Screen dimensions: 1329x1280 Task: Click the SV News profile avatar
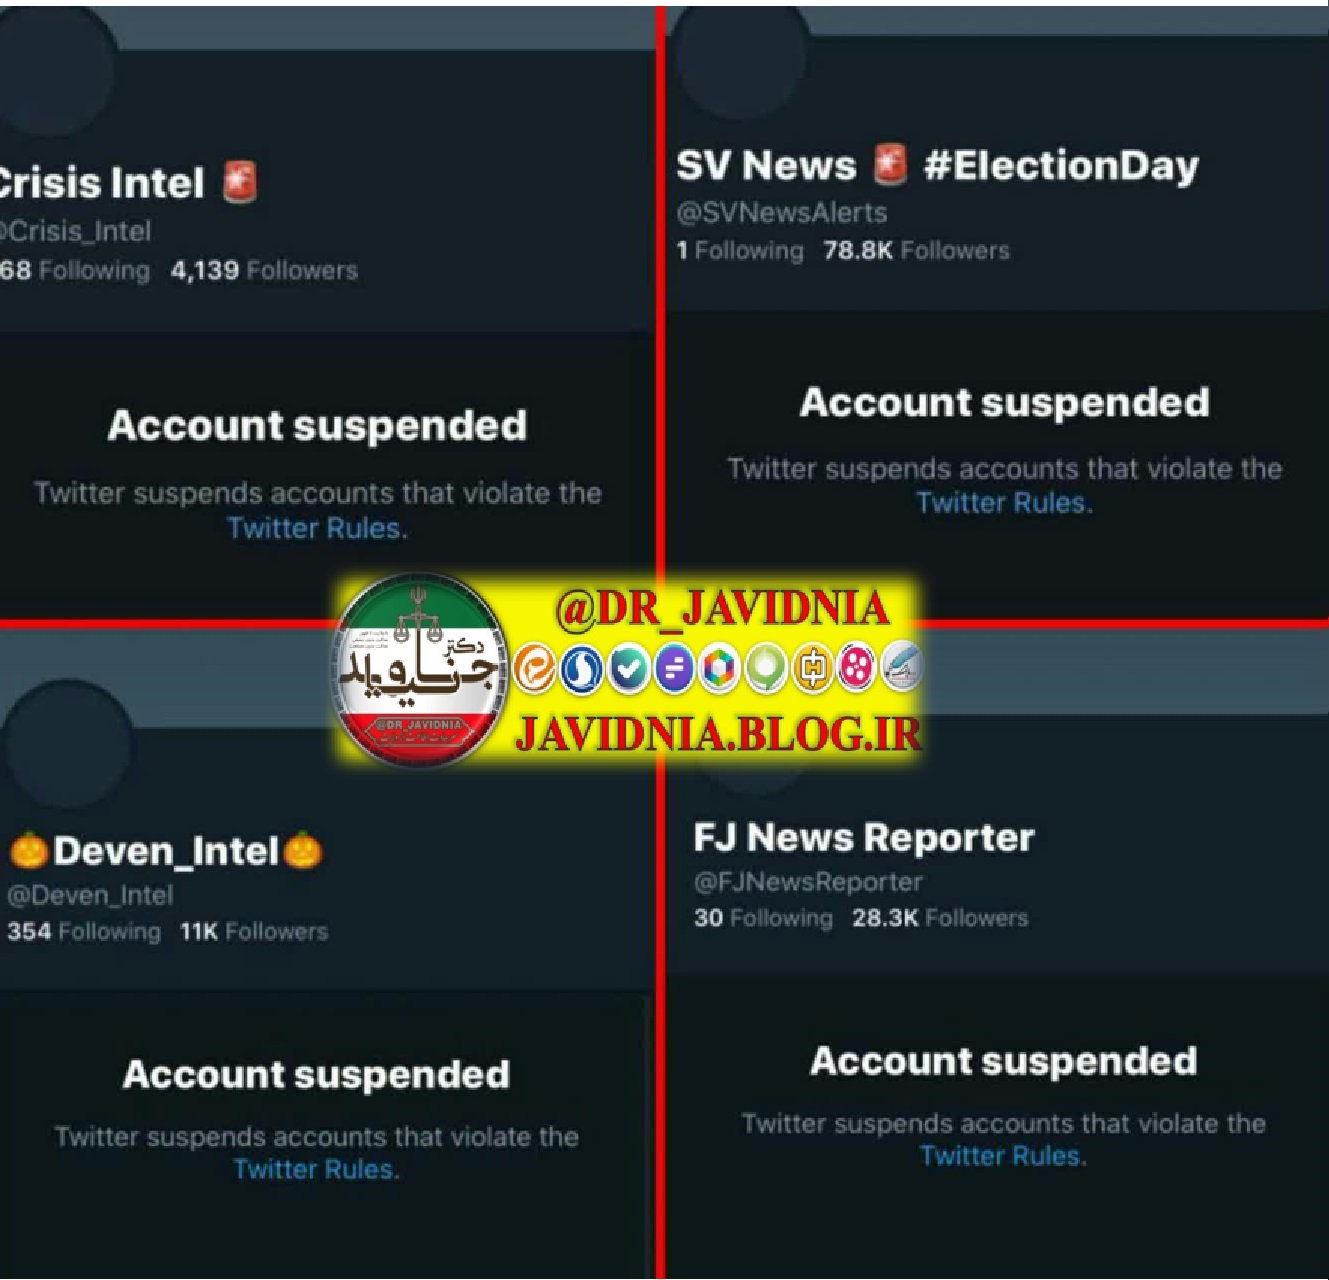[x=740, y=55]
